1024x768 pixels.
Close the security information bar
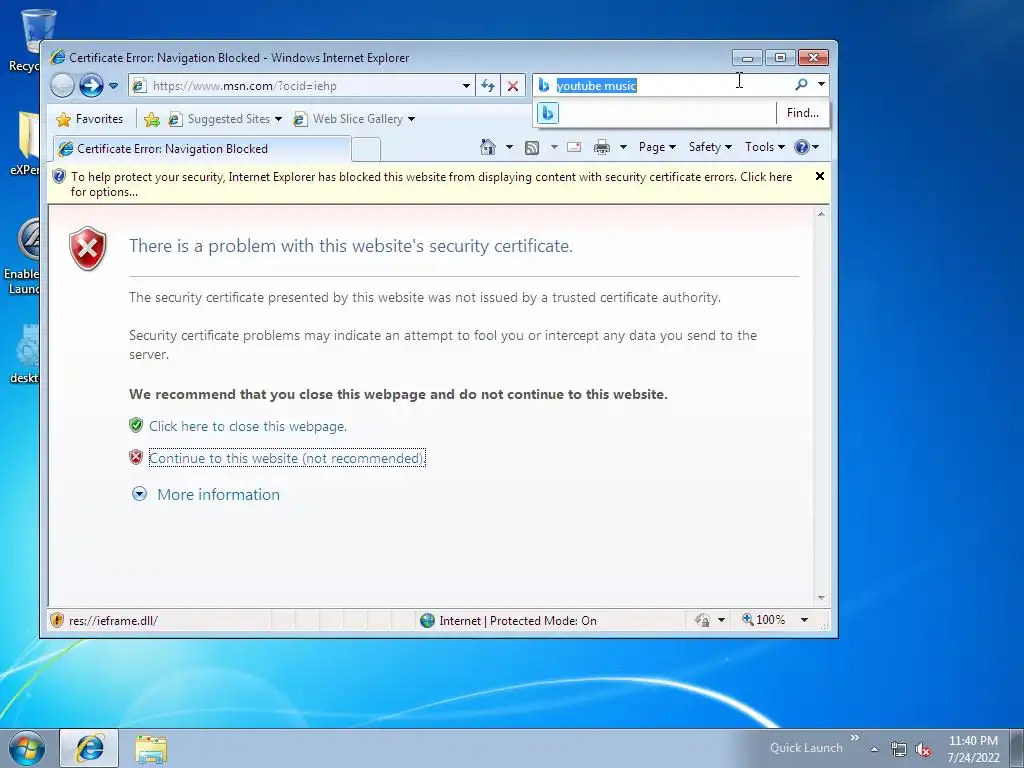point(820,176)
